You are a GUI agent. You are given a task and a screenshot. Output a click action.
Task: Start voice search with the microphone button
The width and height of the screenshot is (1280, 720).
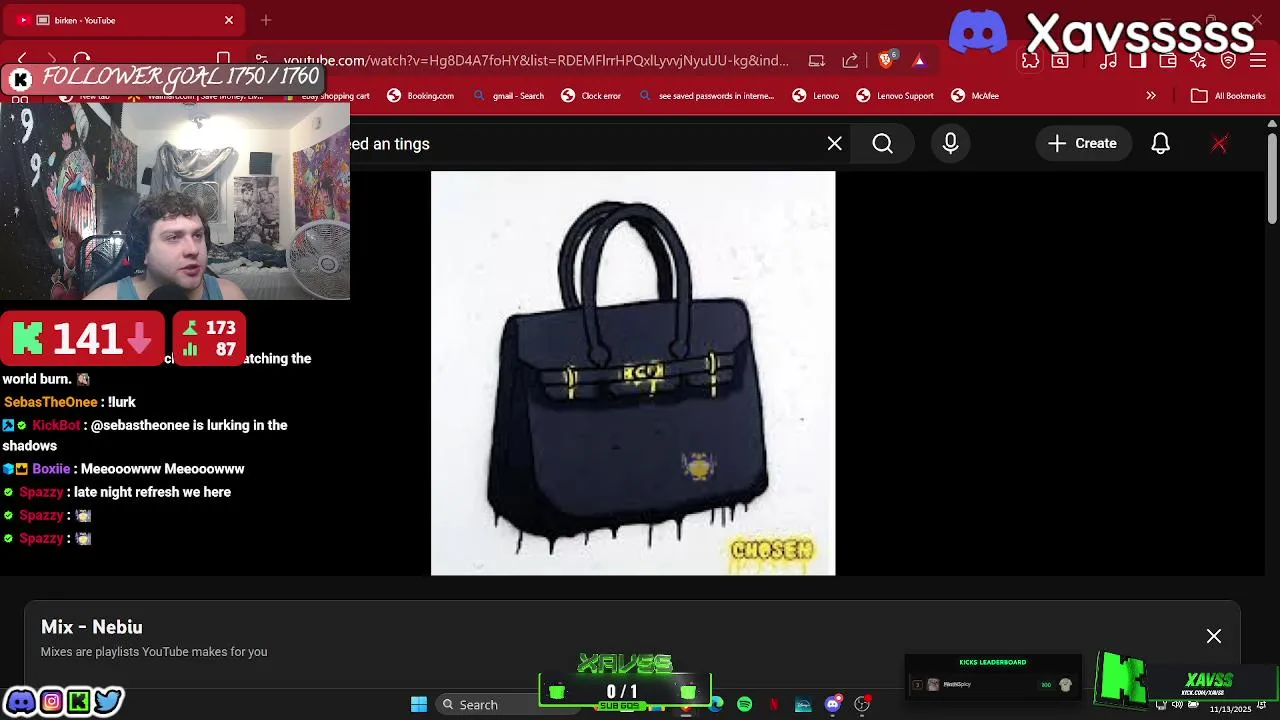pos(950,144)
